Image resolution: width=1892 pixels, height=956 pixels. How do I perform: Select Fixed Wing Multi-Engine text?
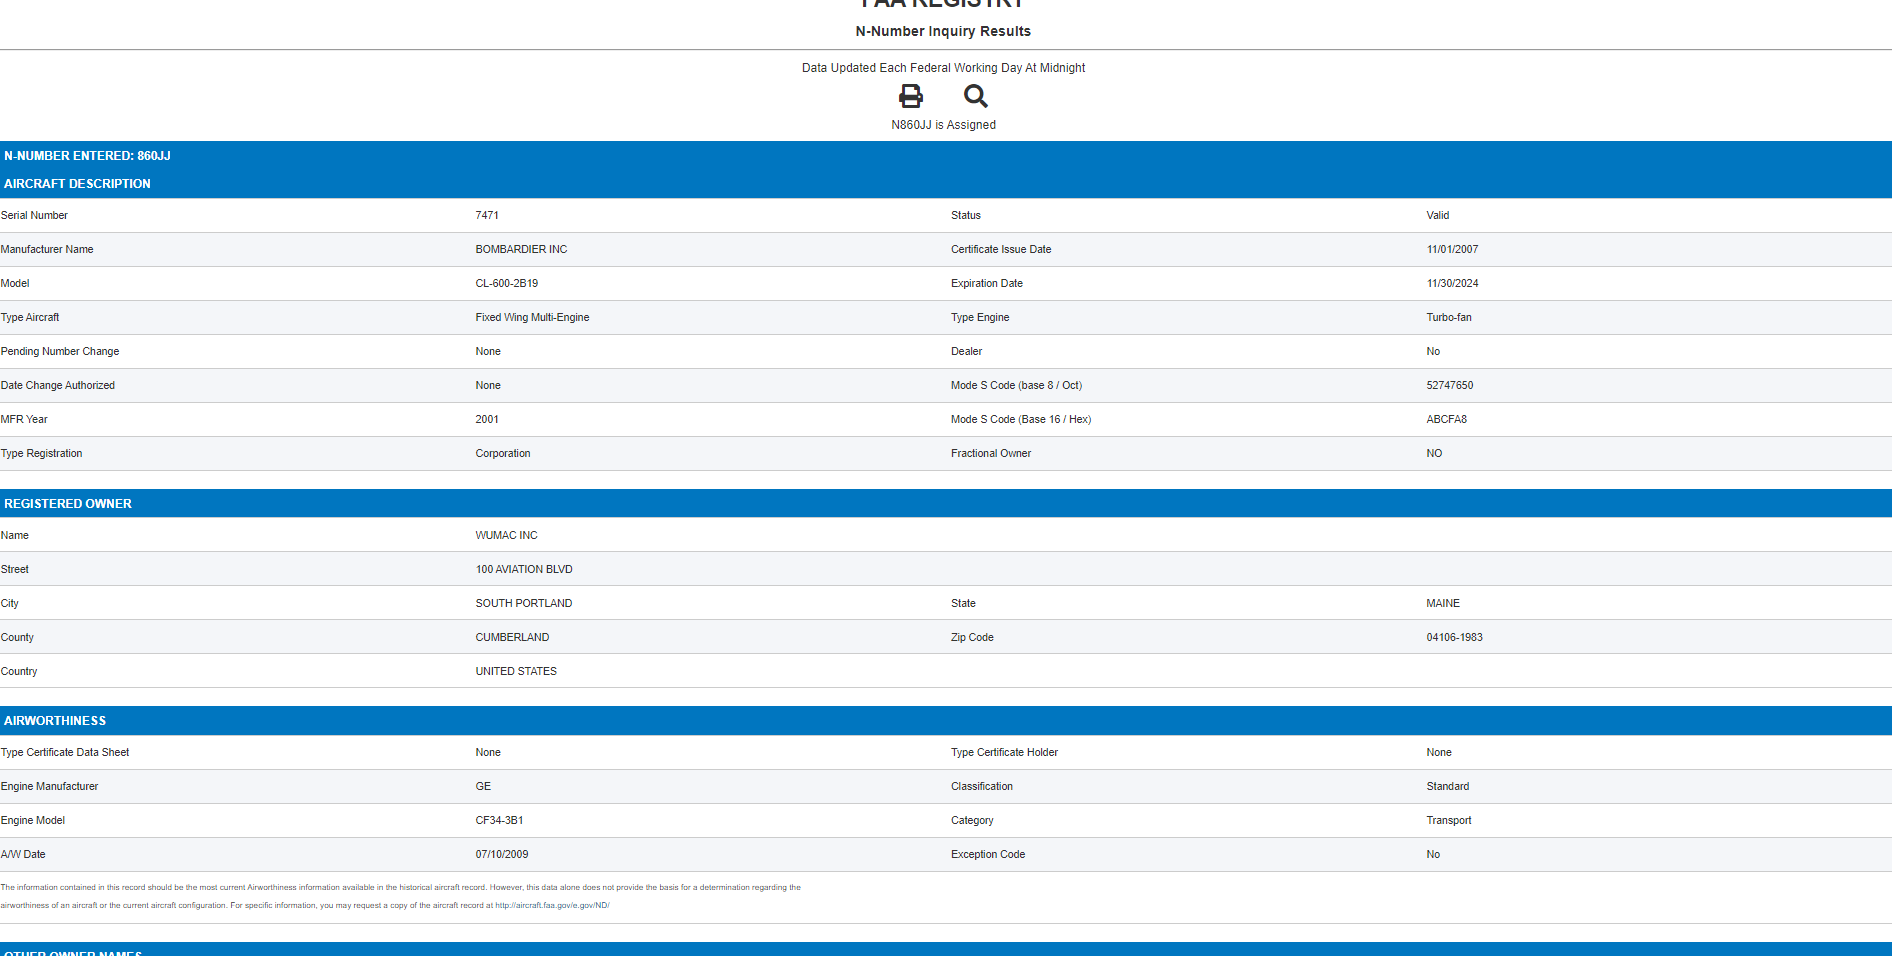[532, 317]
